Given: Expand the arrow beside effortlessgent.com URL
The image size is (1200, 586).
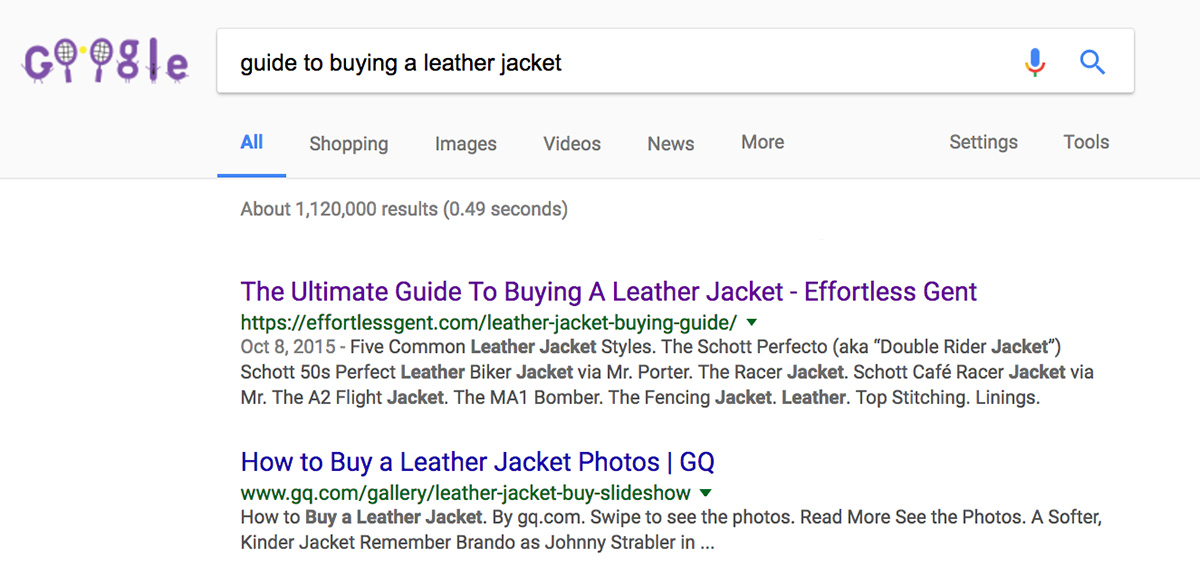Looking at the screenshot, I should pyautogui.click(x=752, y=323).
